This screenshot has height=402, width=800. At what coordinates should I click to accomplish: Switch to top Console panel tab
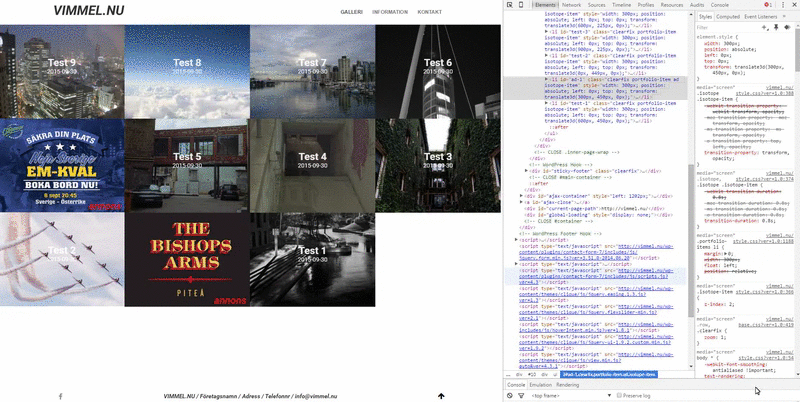[719, 5]
